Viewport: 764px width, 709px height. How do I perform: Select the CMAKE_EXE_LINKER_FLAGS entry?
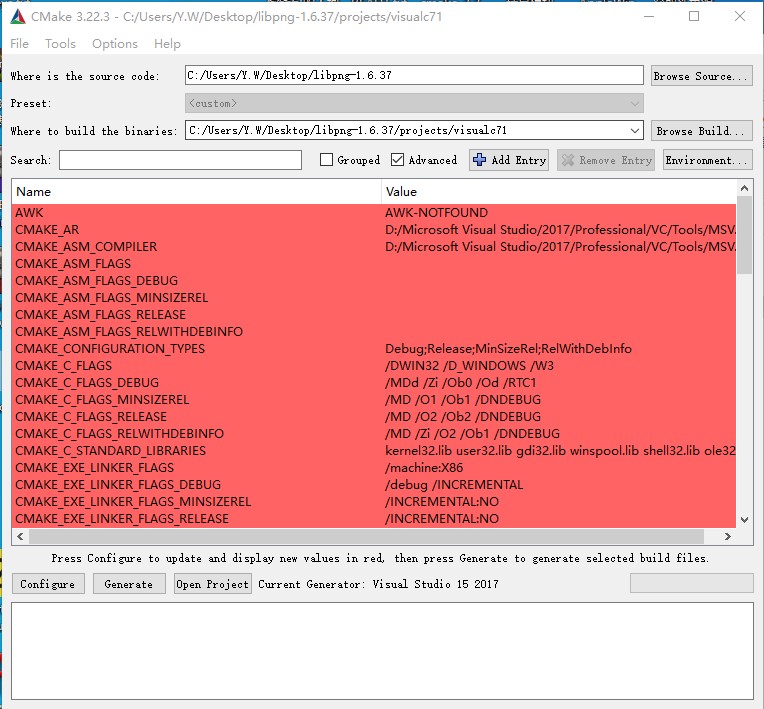click(95, 468)
